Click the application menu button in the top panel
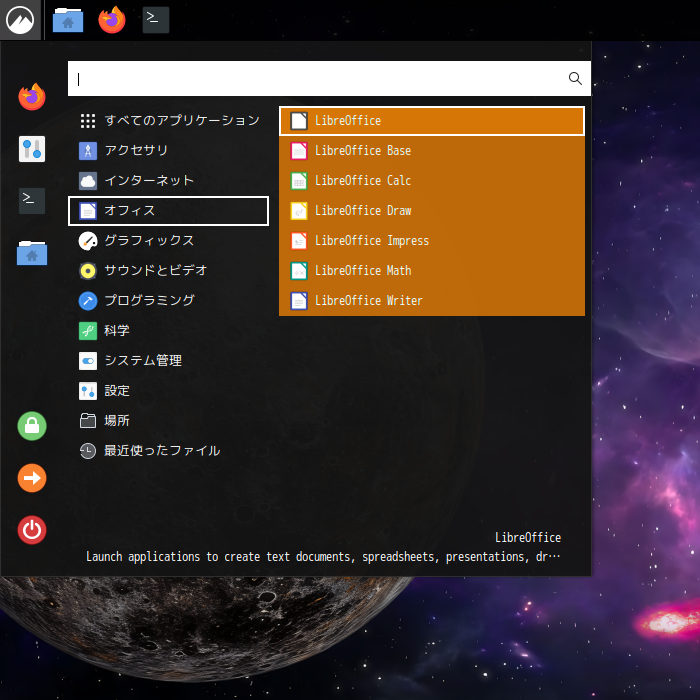The width and height of the screenshot is (700, 700). (x=20, y=20)
